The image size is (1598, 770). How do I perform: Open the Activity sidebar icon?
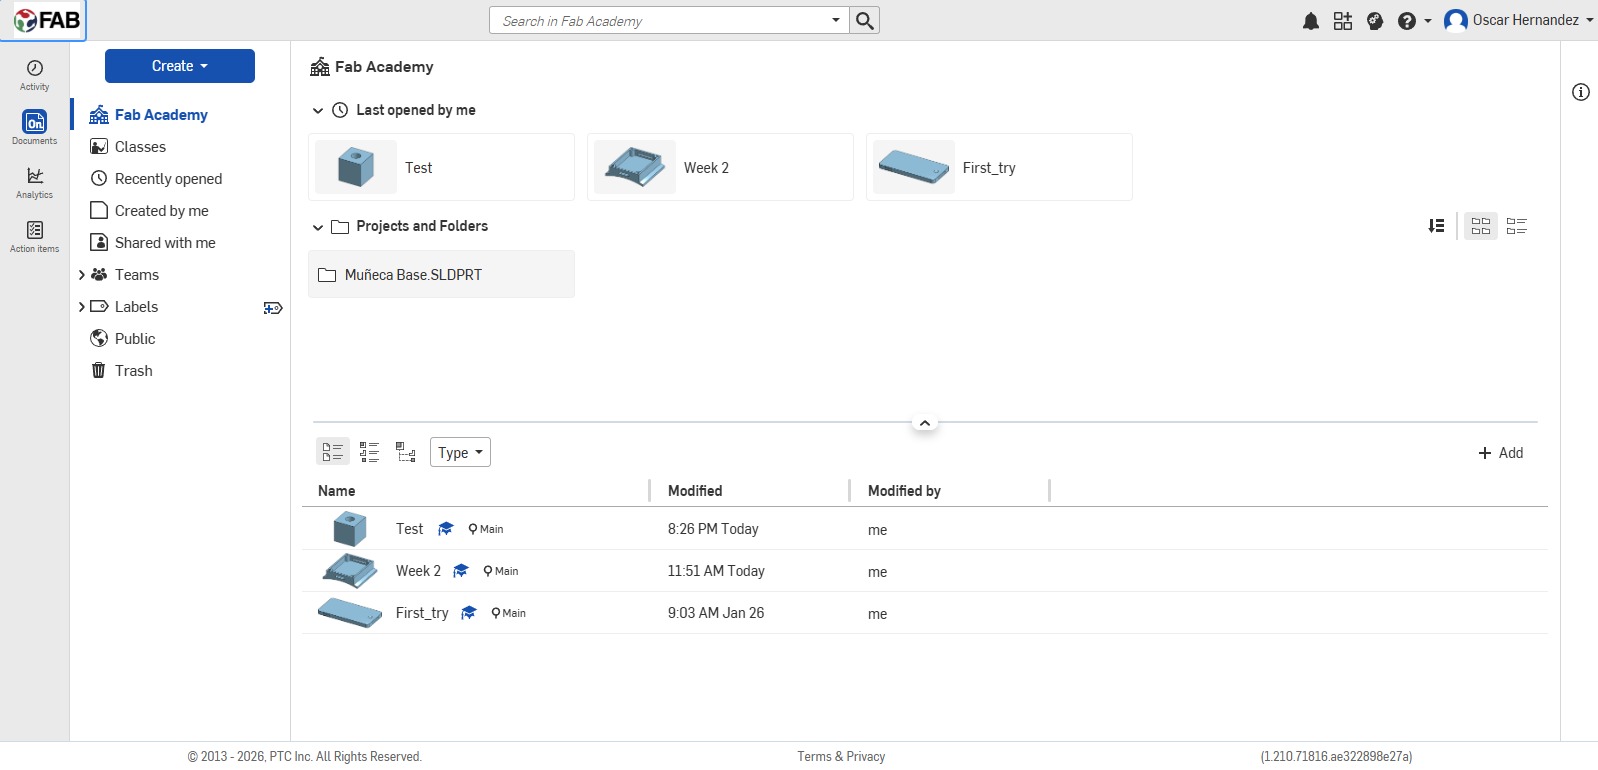[35, 74]
